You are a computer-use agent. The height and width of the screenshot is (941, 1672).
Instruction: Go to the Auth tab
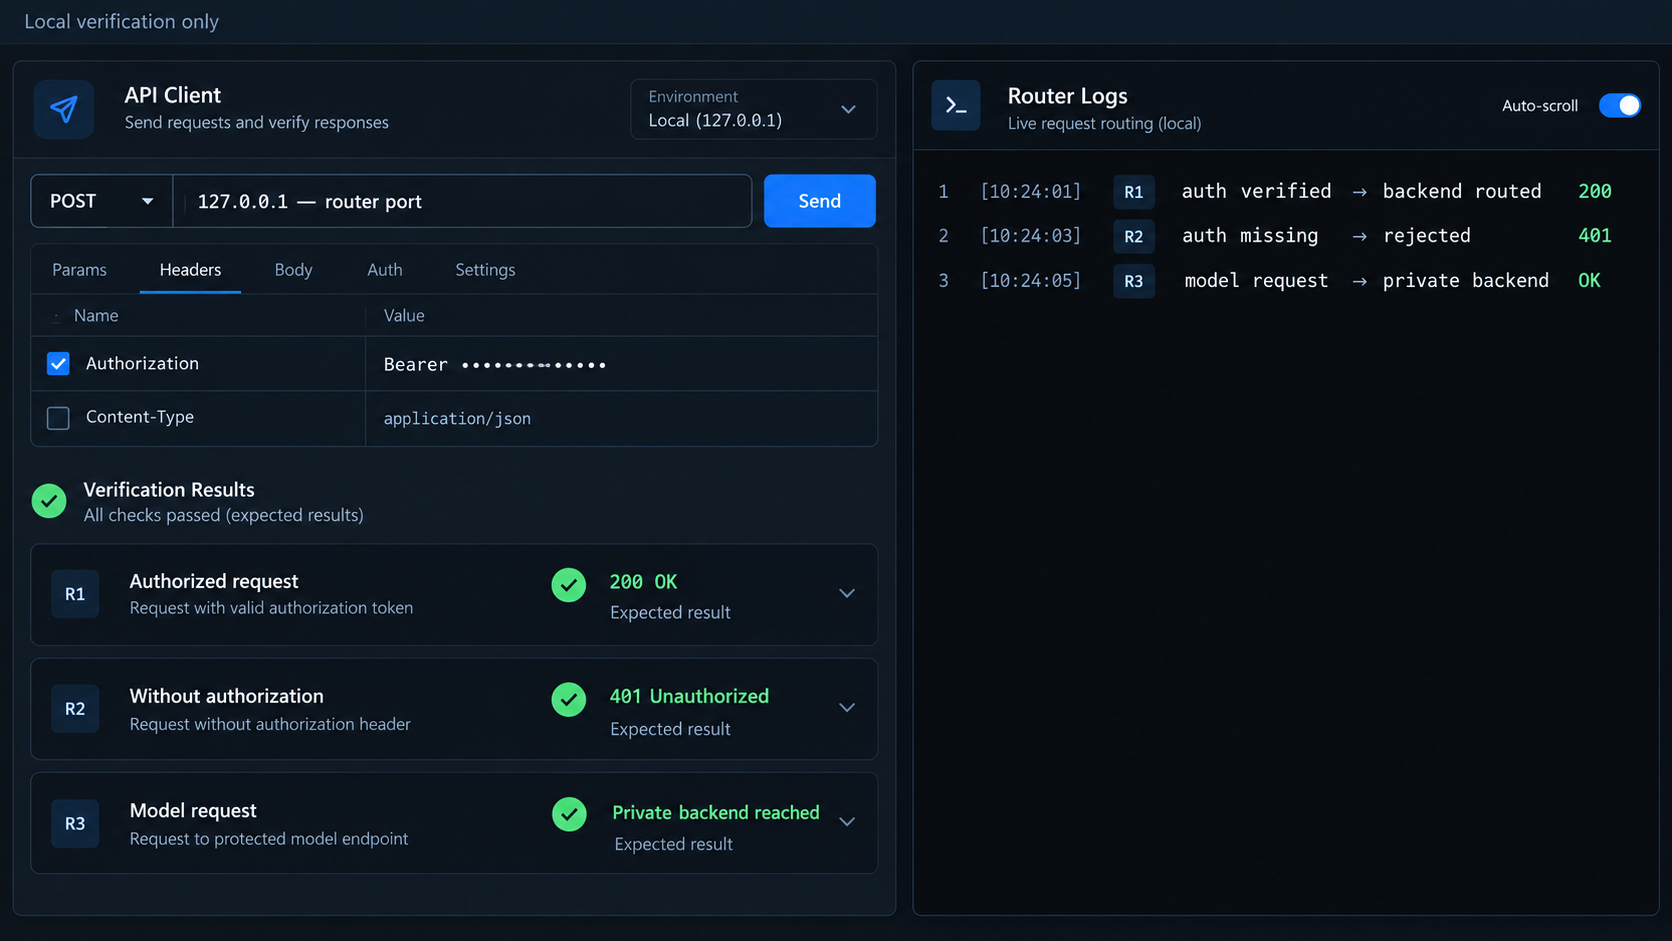[x=385, y=270]
